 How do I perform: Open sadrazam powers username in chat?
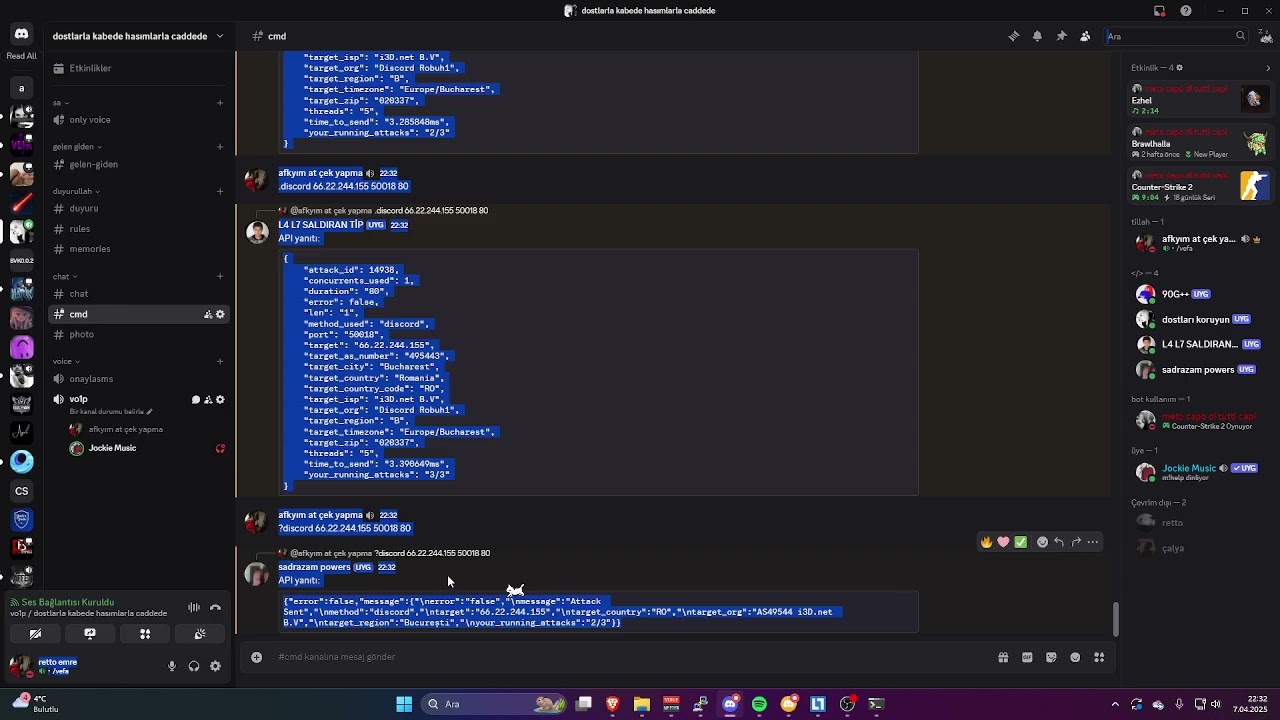[314, 567]
